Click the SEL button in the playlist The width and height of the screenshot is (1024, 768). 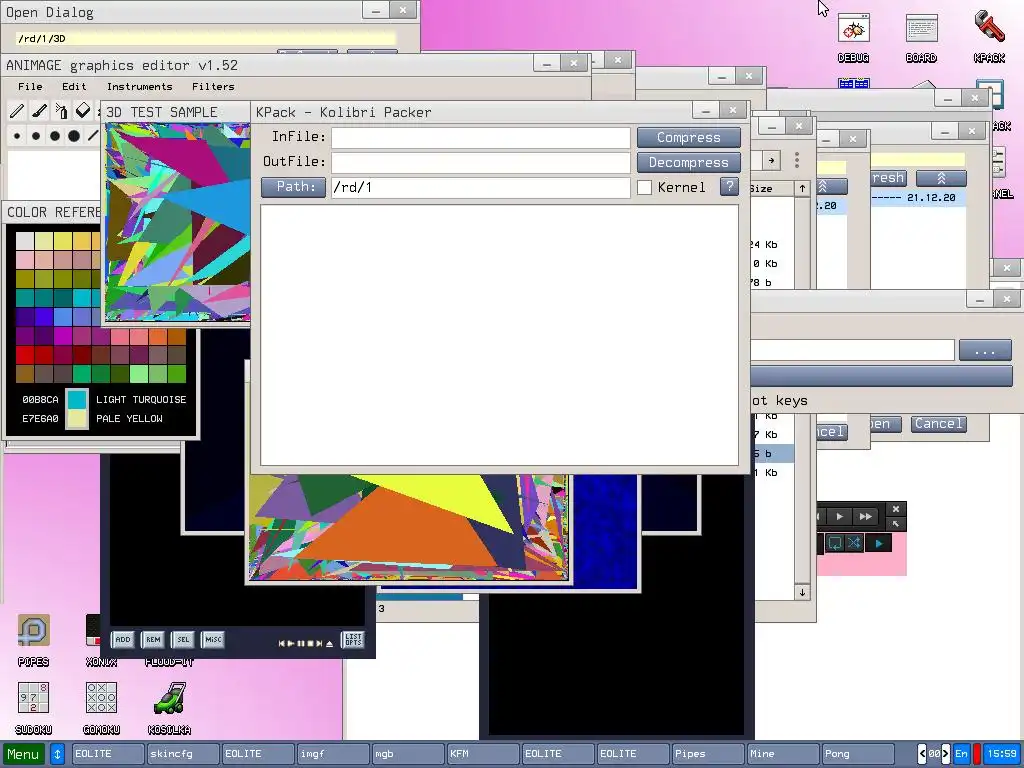tap(183, 639)
